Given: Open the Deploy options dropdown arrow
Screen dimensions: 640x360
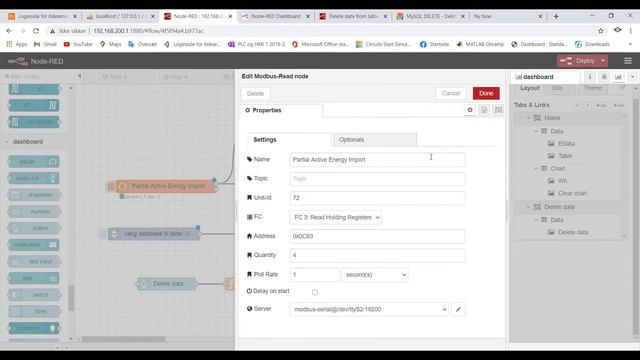Looking at the screenshot, I should pyautogui.click(x=603, y=61).
